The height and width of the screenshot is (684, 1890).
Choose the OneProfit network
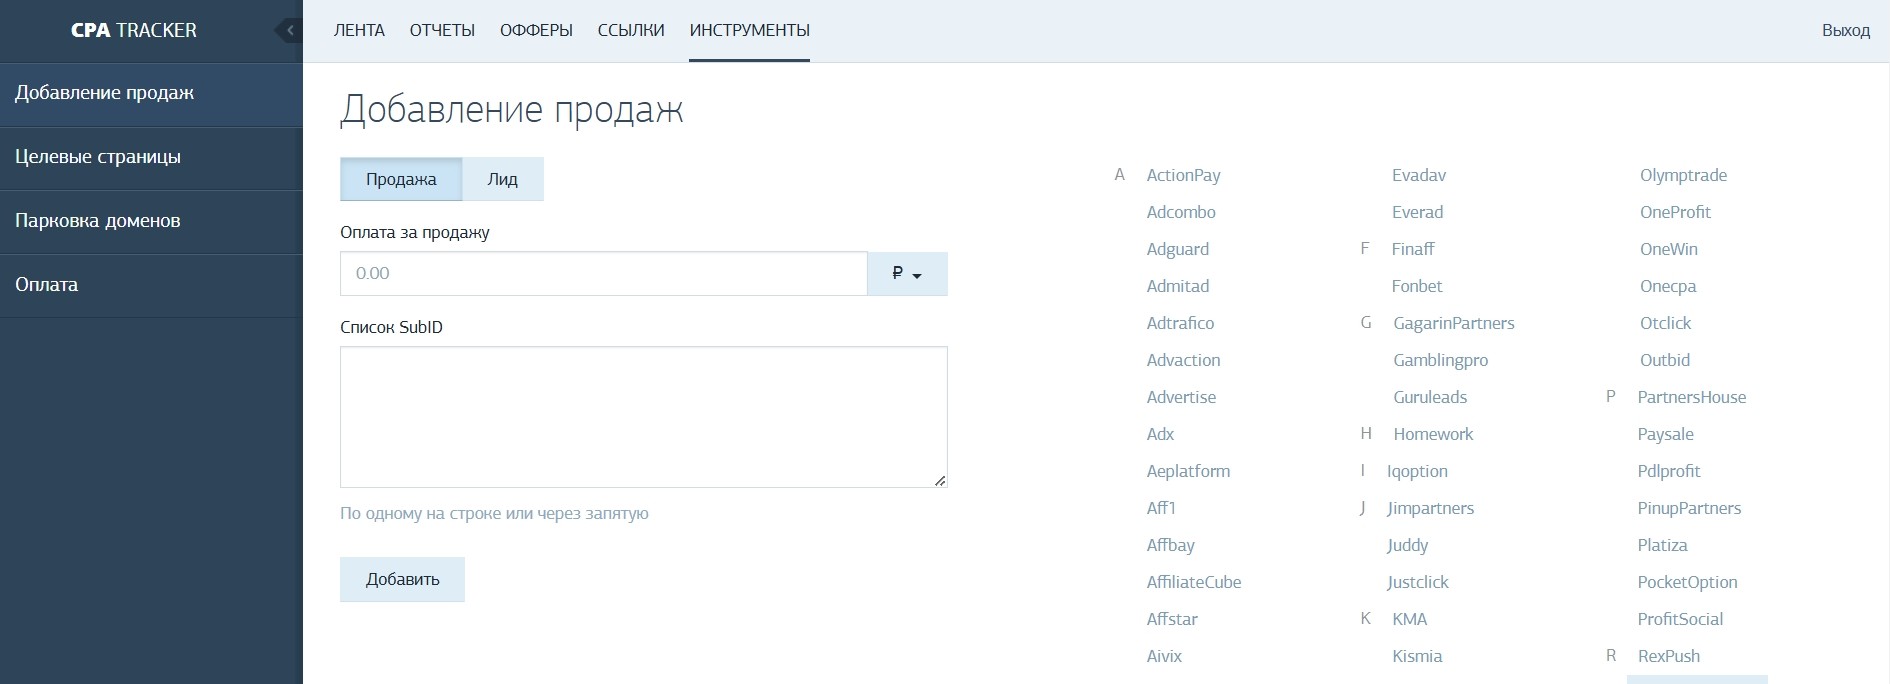[x=1675, y=212]
